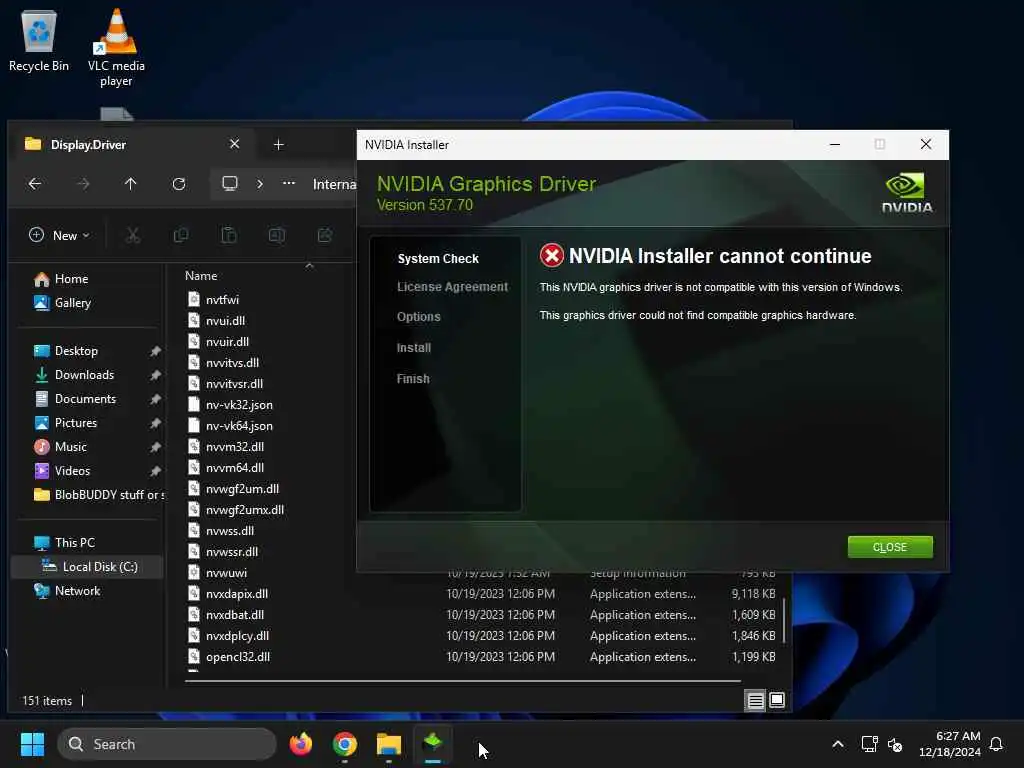Sort files by the Name column header
This screenshot has width=1024, height=768.
coord(200,276)
